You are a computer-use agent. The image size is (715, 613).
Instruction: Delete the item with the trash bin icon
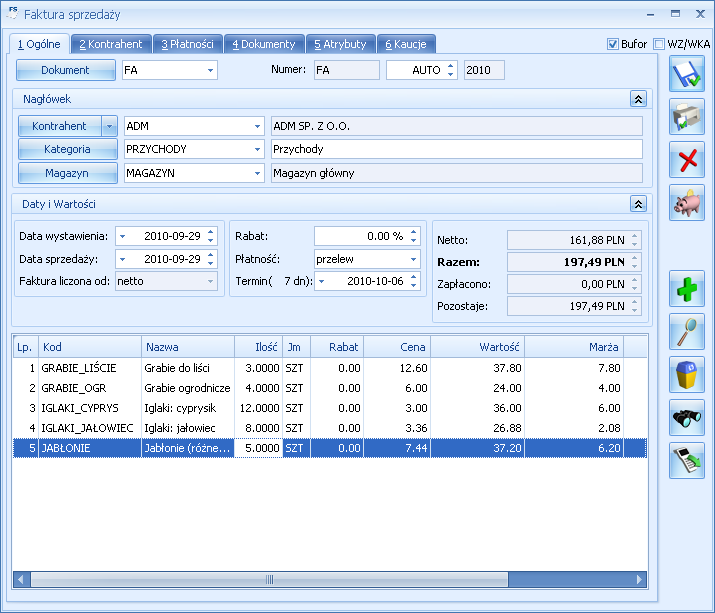tap(687, 374)
